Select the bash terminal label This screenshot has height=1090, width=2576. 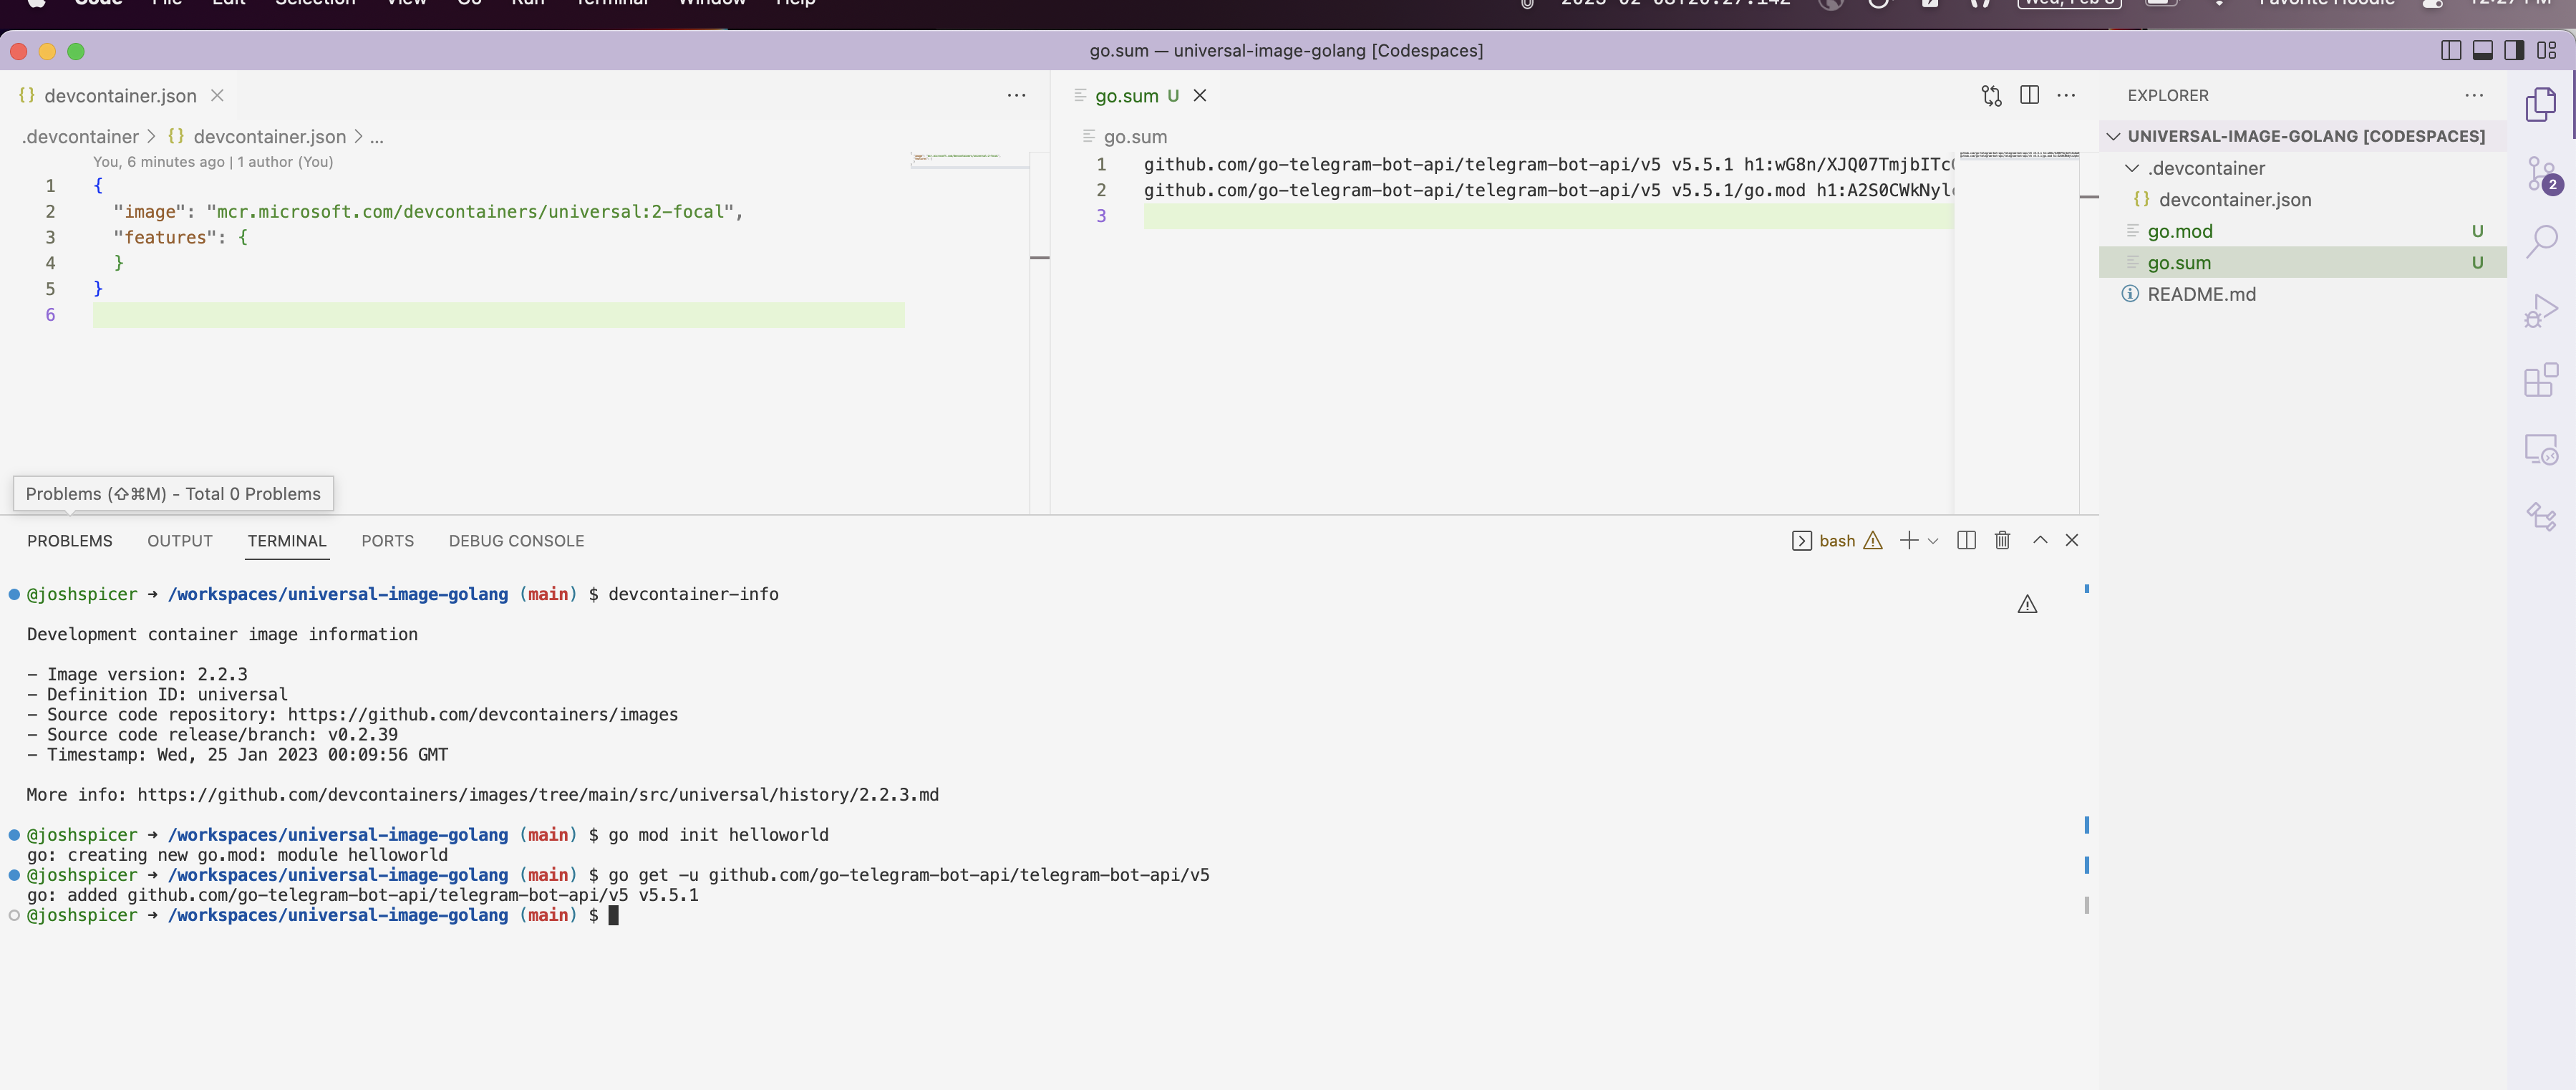pyautogui.click(x=1836, y=541)
